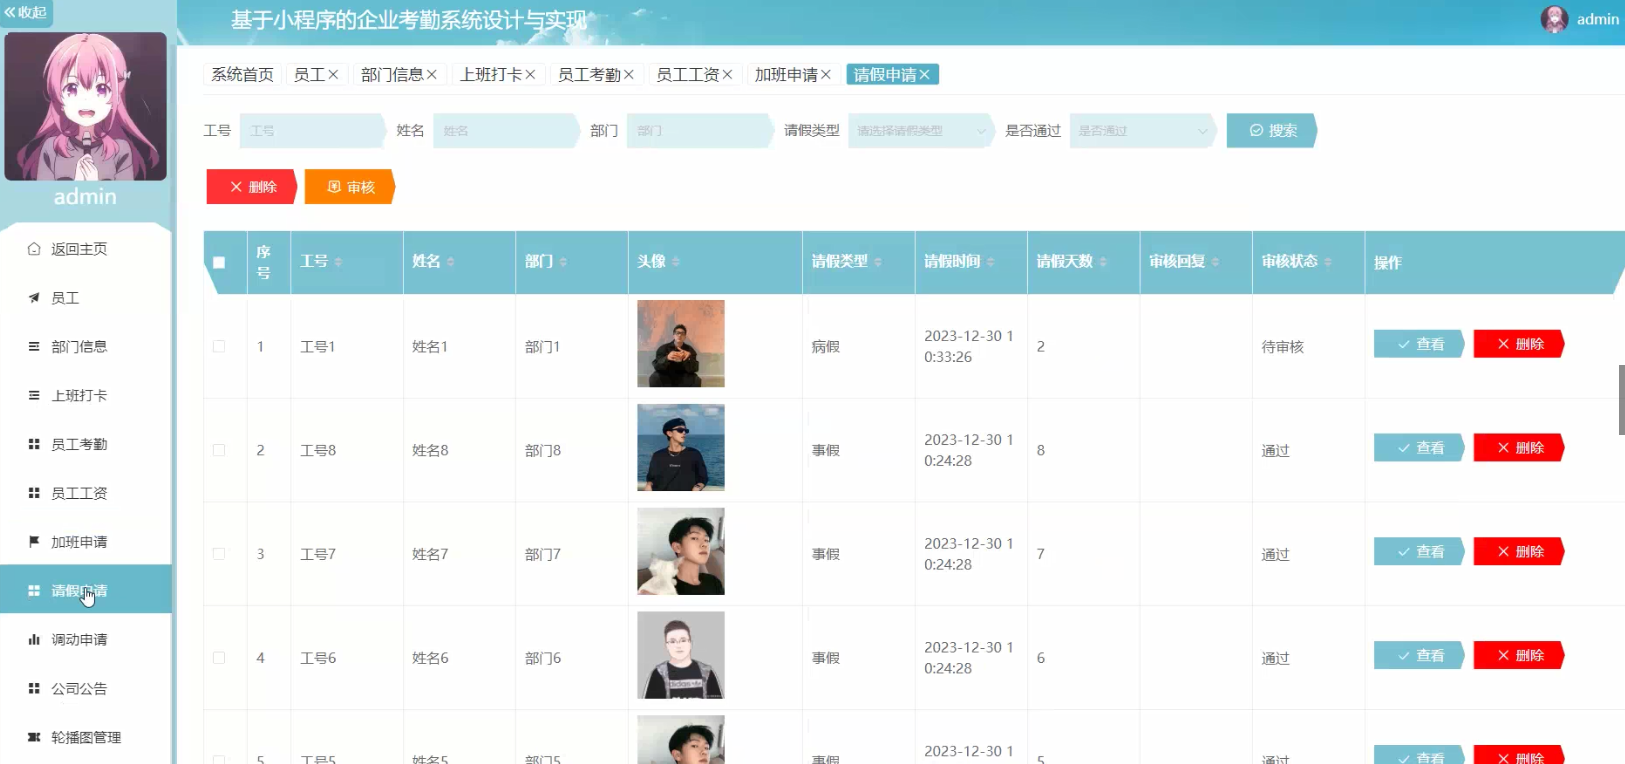Click the grid icon beside 公司公告
This screenshot has width=1625, height=764.
click(x=34, y=689)
